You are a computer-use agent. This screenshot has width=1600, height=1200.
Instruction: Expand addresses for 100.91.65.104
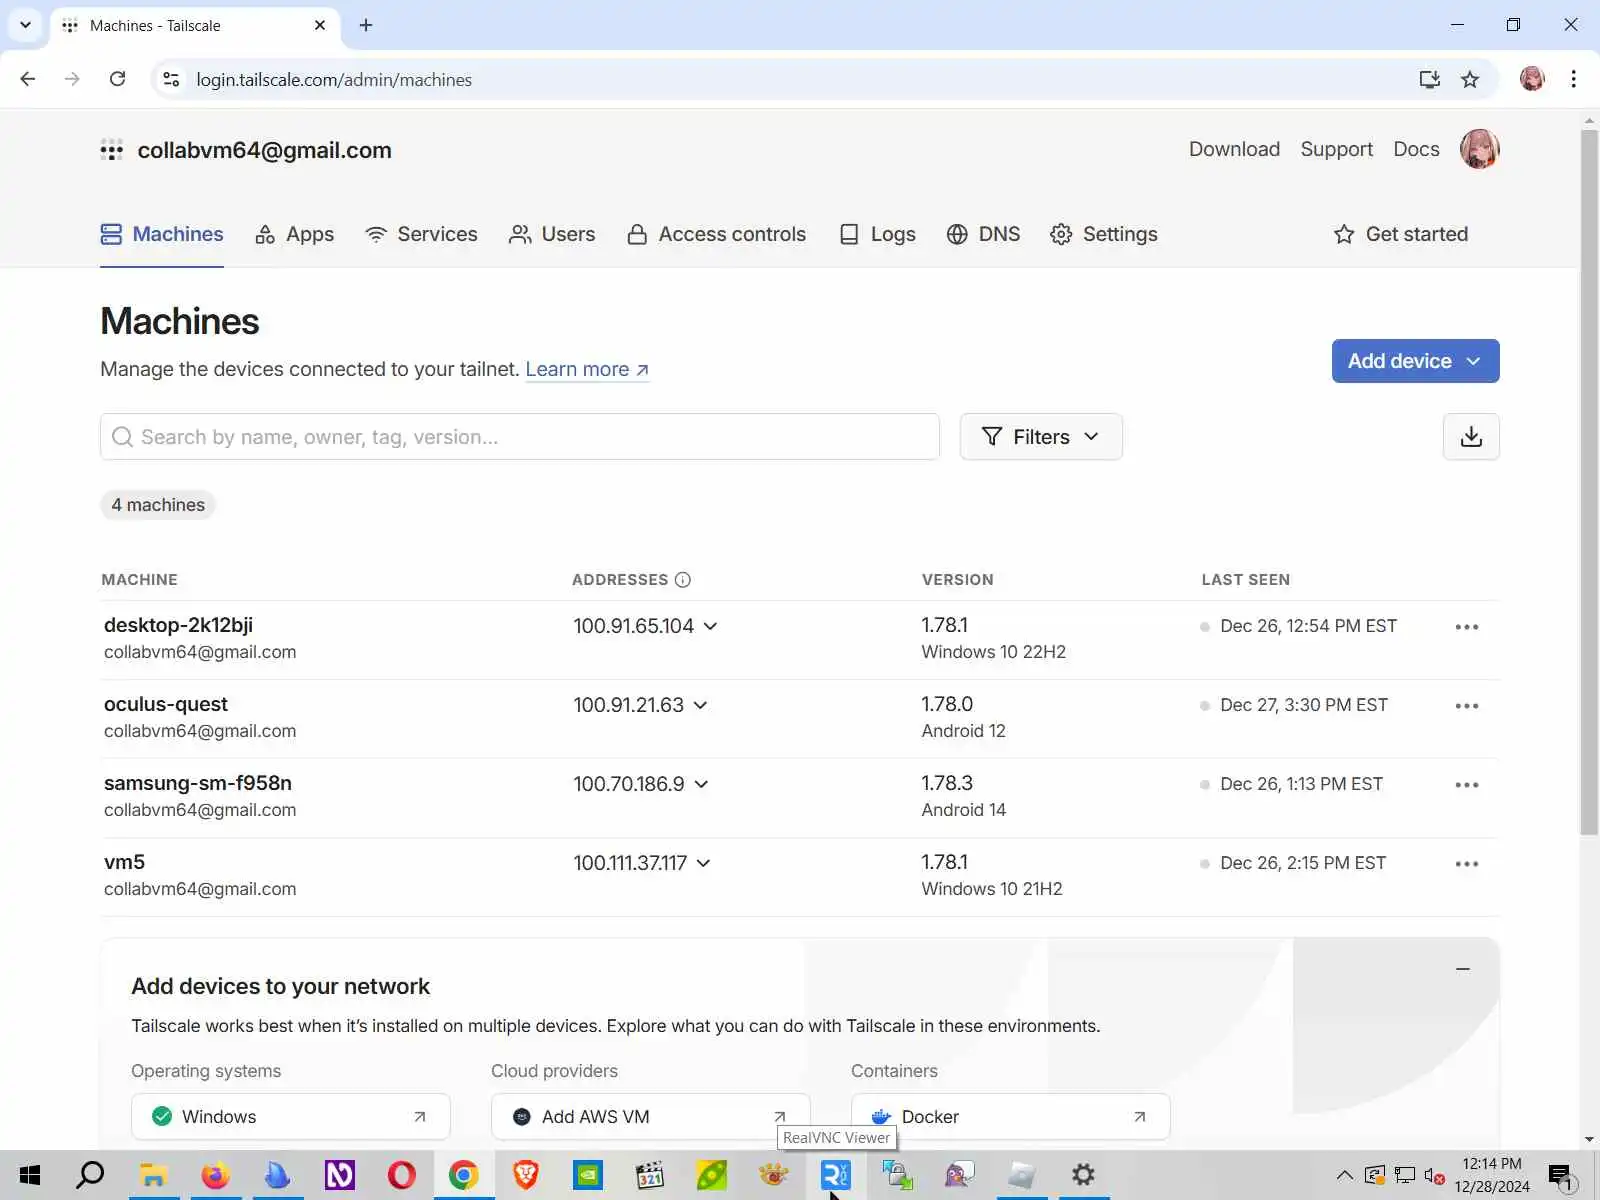click(x=710, y=626)
